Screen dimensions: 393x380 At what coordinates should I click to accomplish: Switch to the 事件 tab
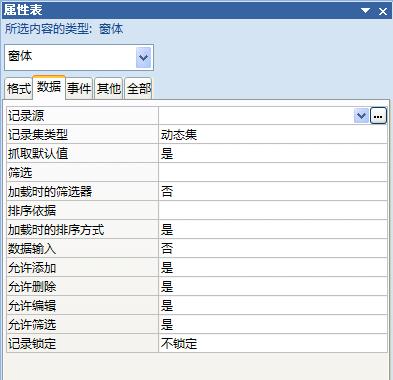point(79,89)
